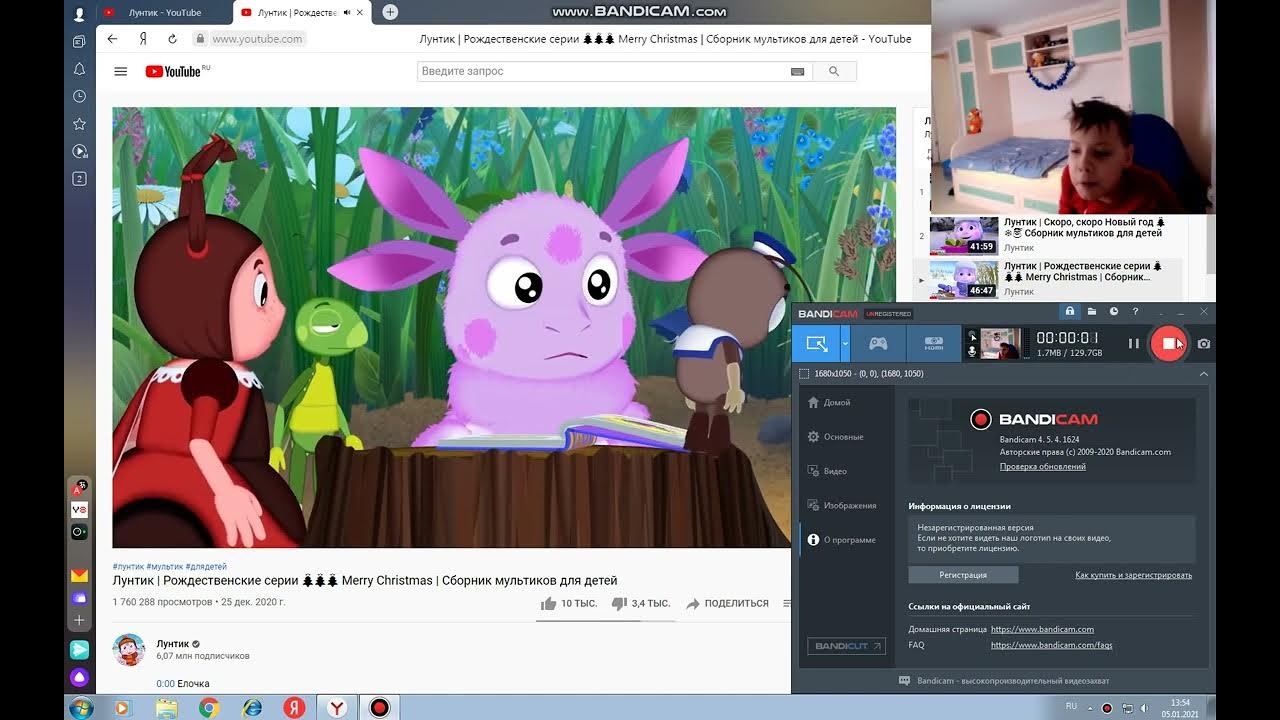Open Bandicam scheduled recording clock icon
1280x720 pixels.
click(x=1114, y=312)
